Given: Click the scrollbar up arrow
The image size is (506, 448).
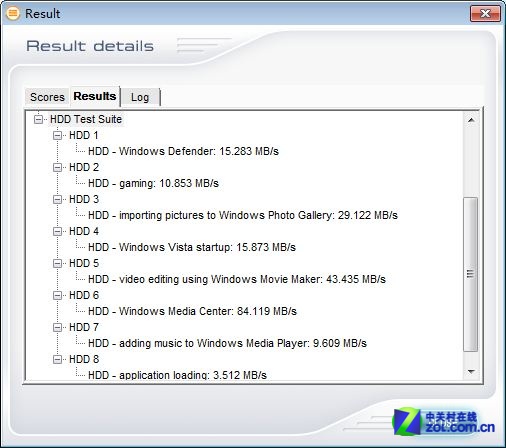Looking at the screenshot, I should (471, 120).
